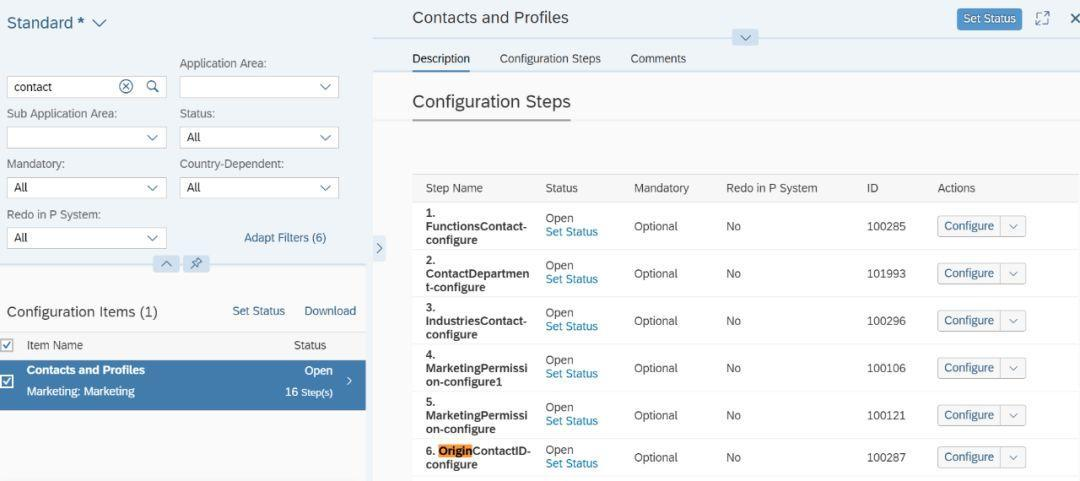This screenshot has height=481, width=1080.
Task: Collapse the filter header with up arrow
Action: click(167, 264)
